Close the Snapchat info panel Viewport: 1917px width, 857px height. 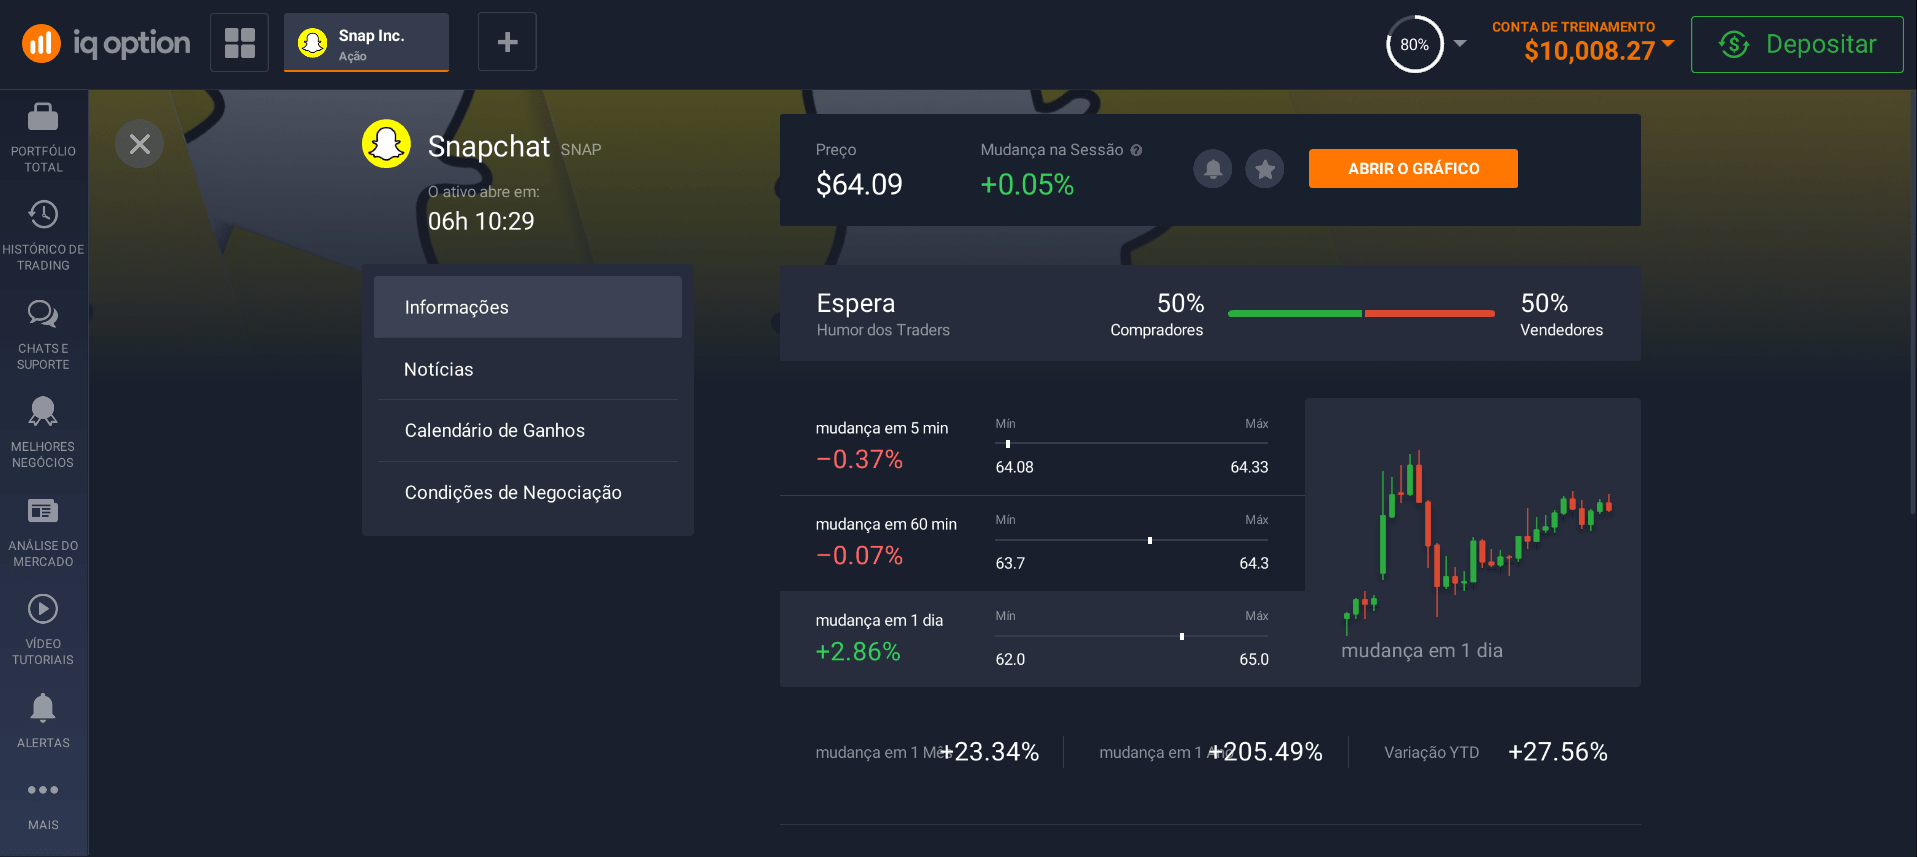(x=140, y=144)
